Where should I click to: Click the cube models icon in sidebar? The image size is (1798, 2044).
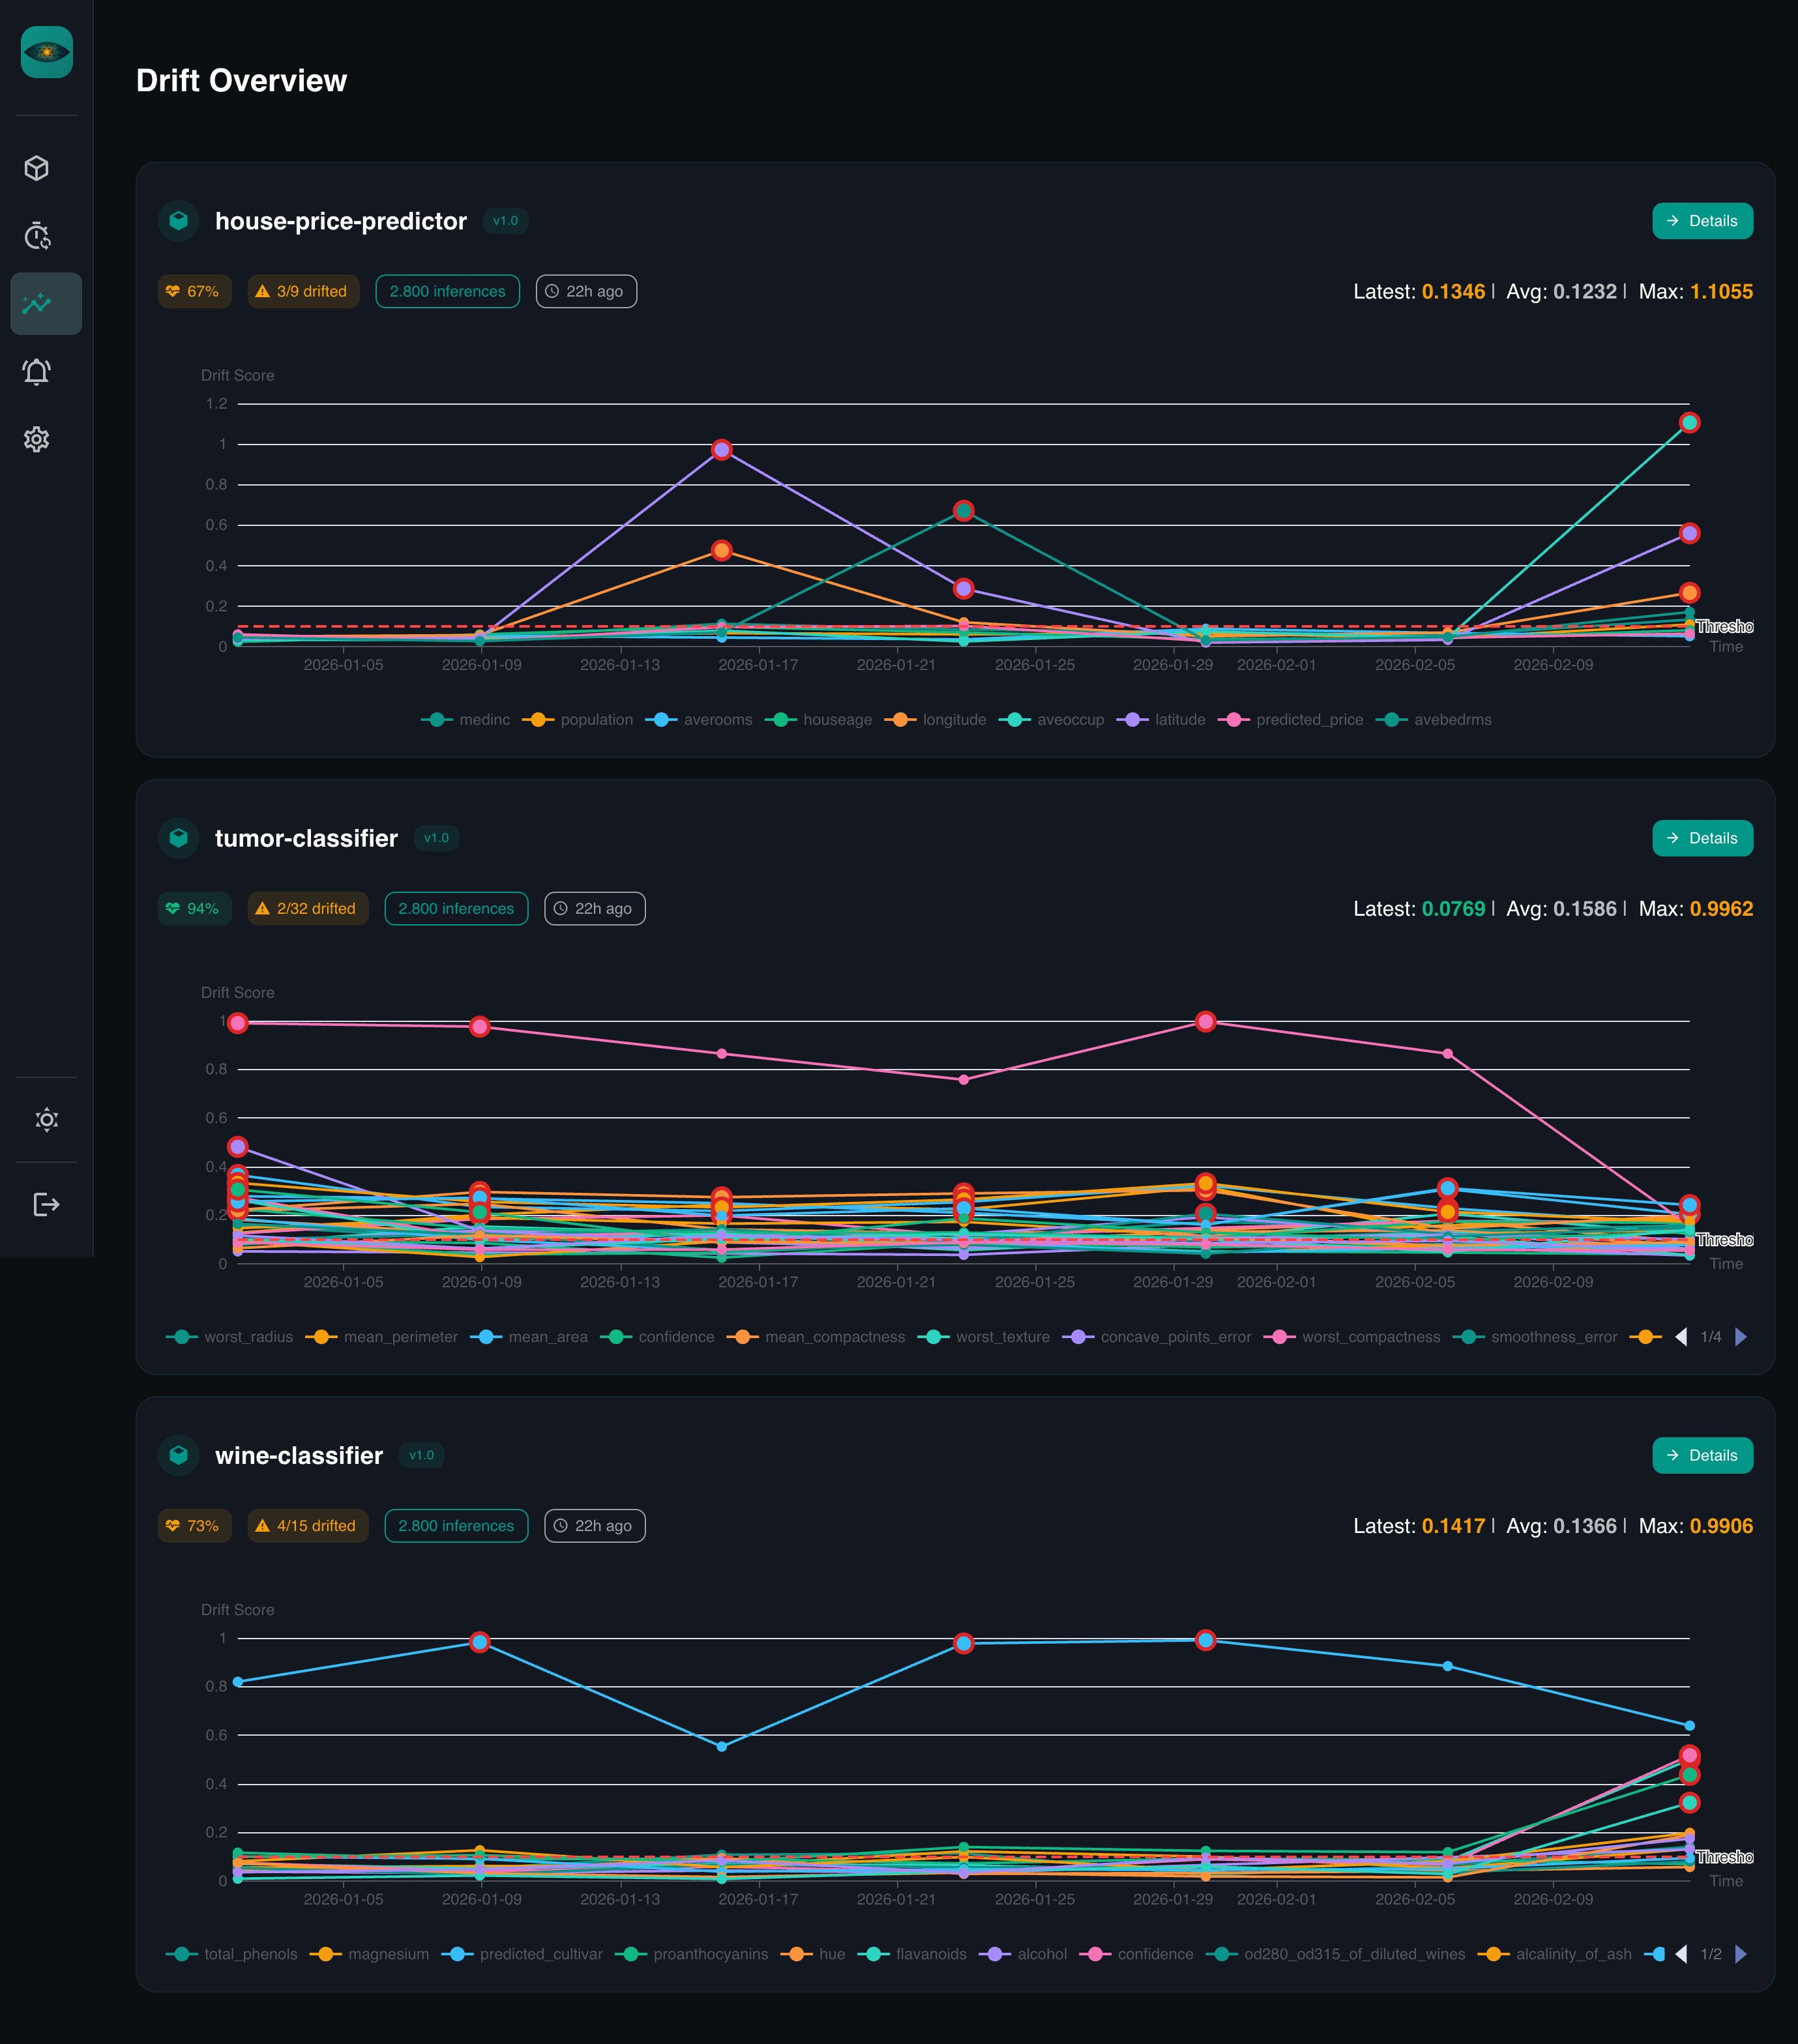coord(37,168)
